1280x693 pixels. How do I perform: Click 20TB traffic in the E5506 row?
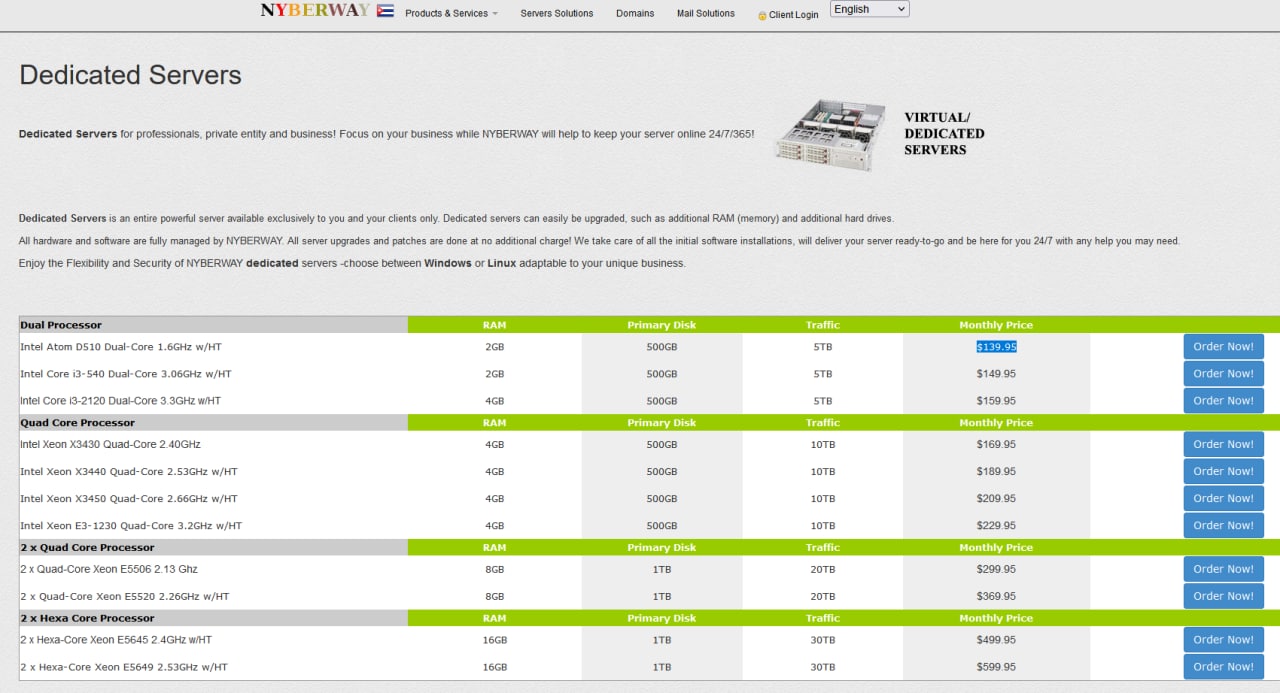click(823, 570)
